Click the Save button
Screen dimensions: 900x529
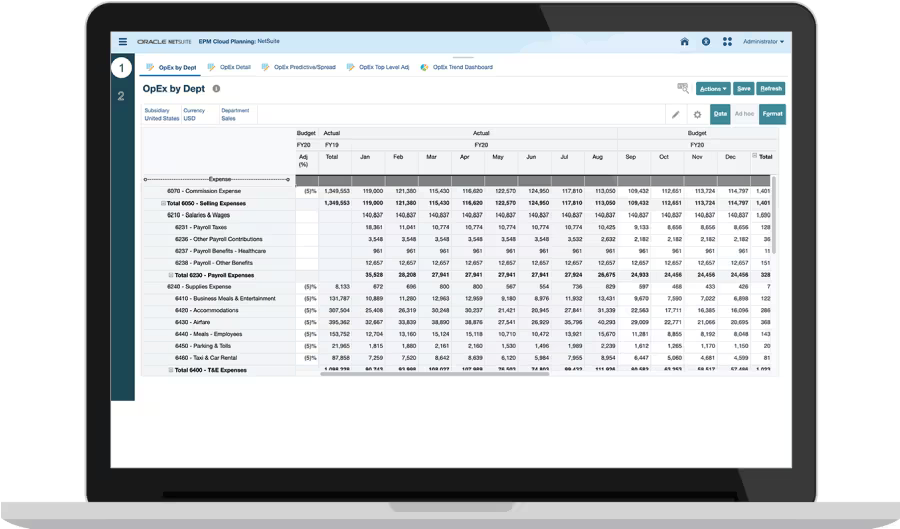tap(744, 89)
